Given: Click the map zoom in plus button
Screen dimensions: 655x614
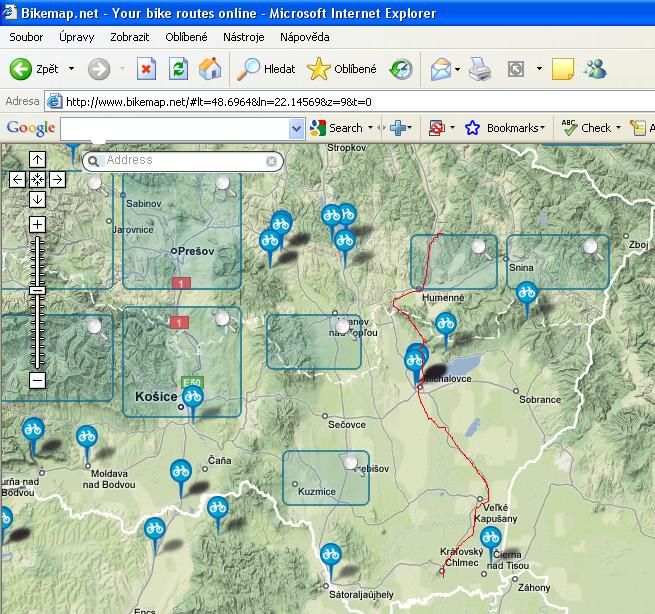Looking at the screenshot, I should (x=37, y=224).
